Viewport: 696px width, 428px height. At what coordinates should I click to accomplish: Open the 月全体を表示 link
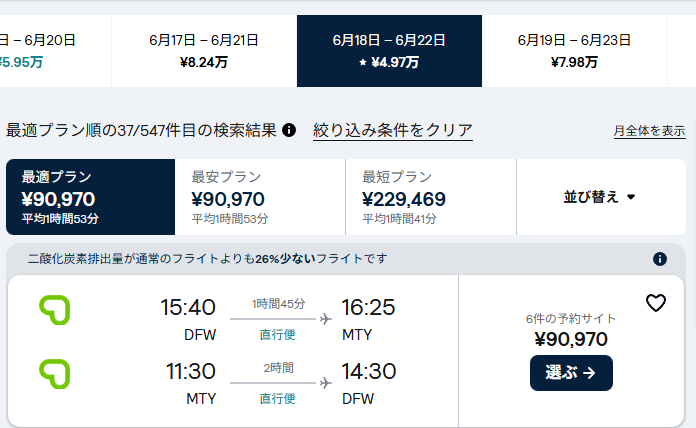coord(649,131)
